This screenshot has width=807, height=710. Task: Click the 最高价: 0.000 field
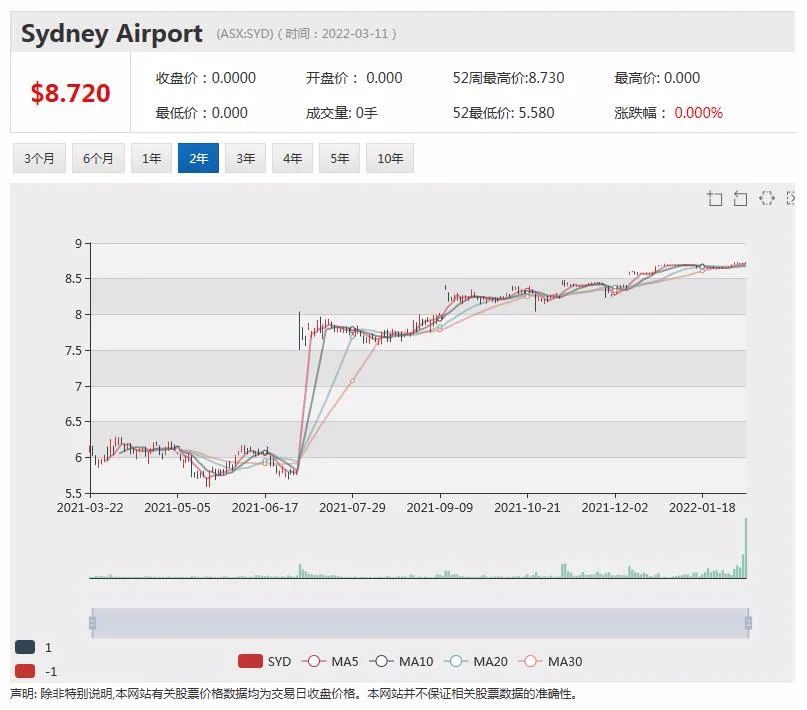tap(657, 78)
